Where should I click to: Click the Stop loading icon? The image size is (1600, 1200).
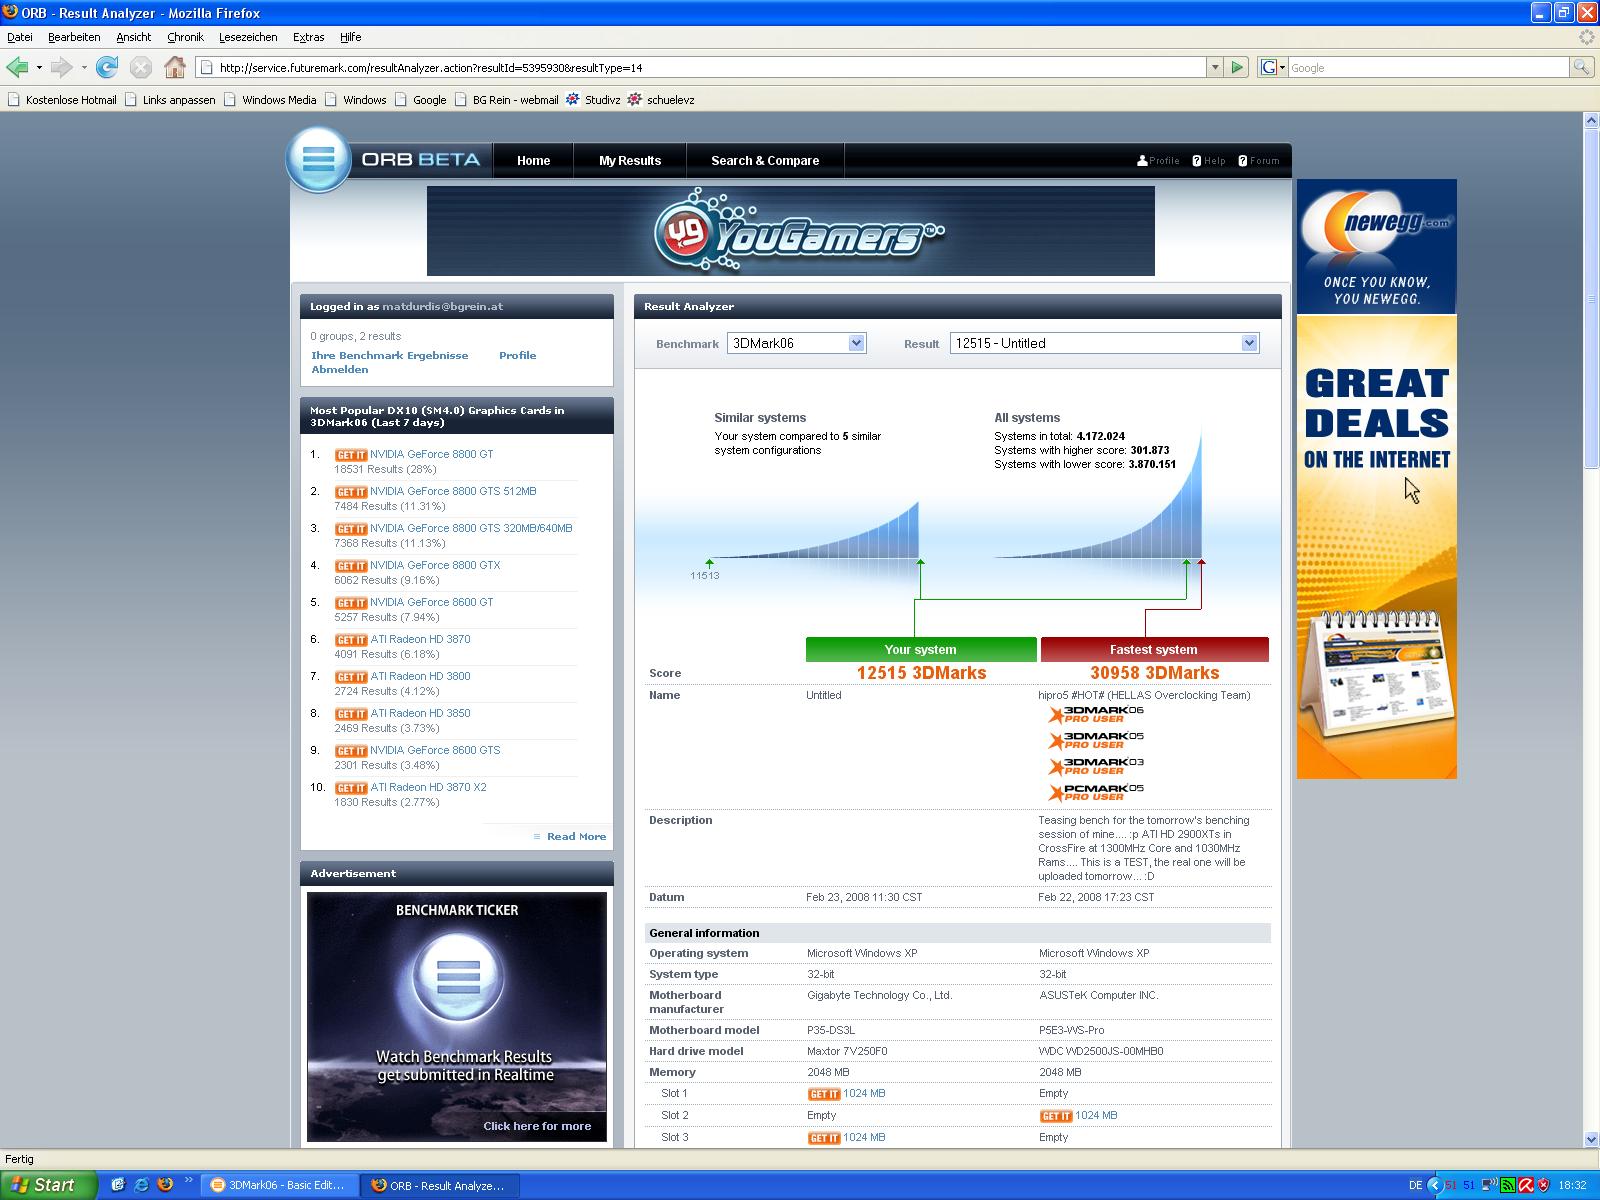pos(141,67)
